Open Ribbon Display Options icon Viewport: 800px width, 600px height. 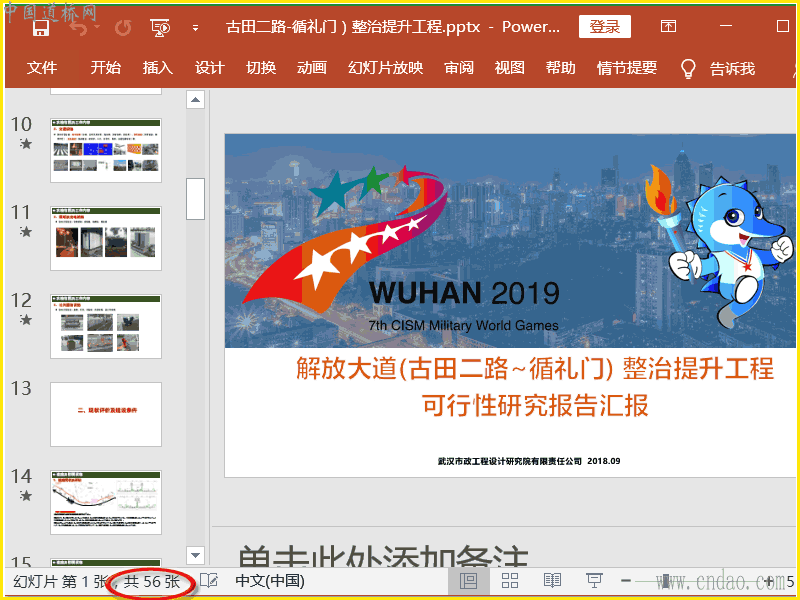668,27
